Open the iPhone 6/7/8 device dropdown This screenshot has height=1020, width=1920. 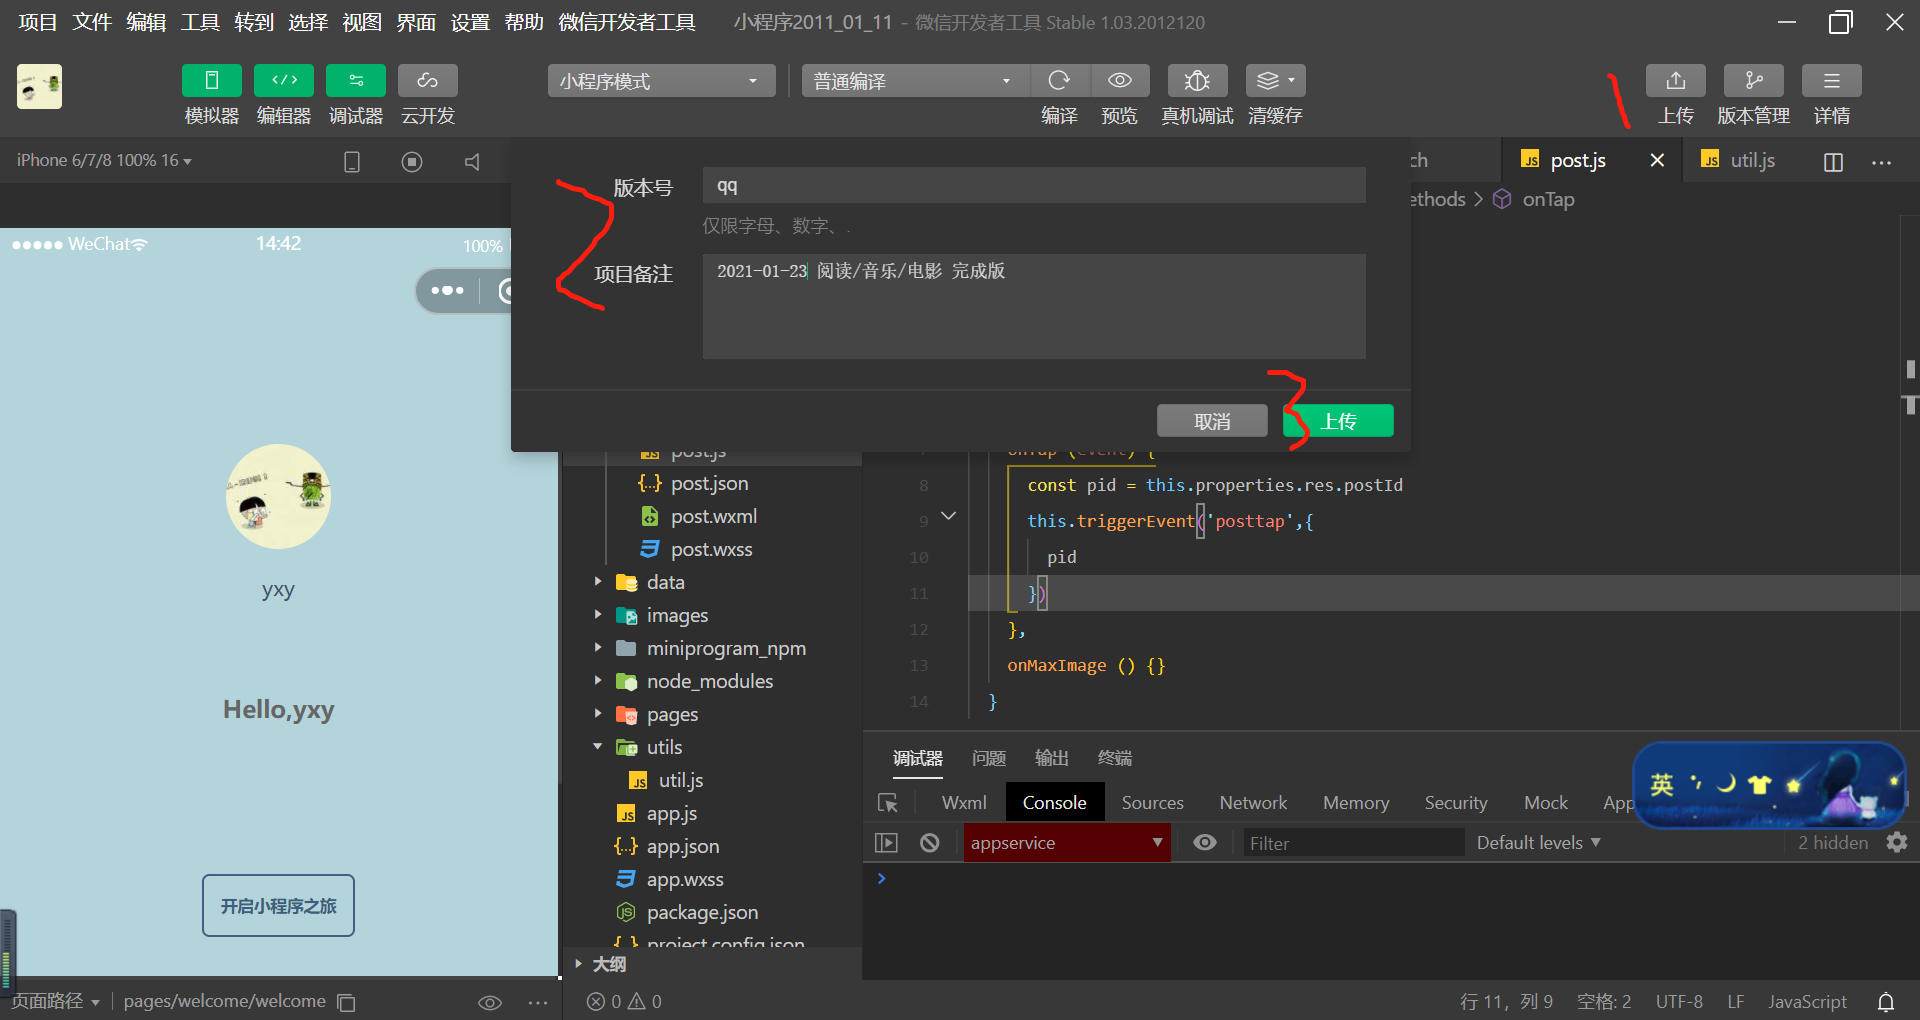104,160
